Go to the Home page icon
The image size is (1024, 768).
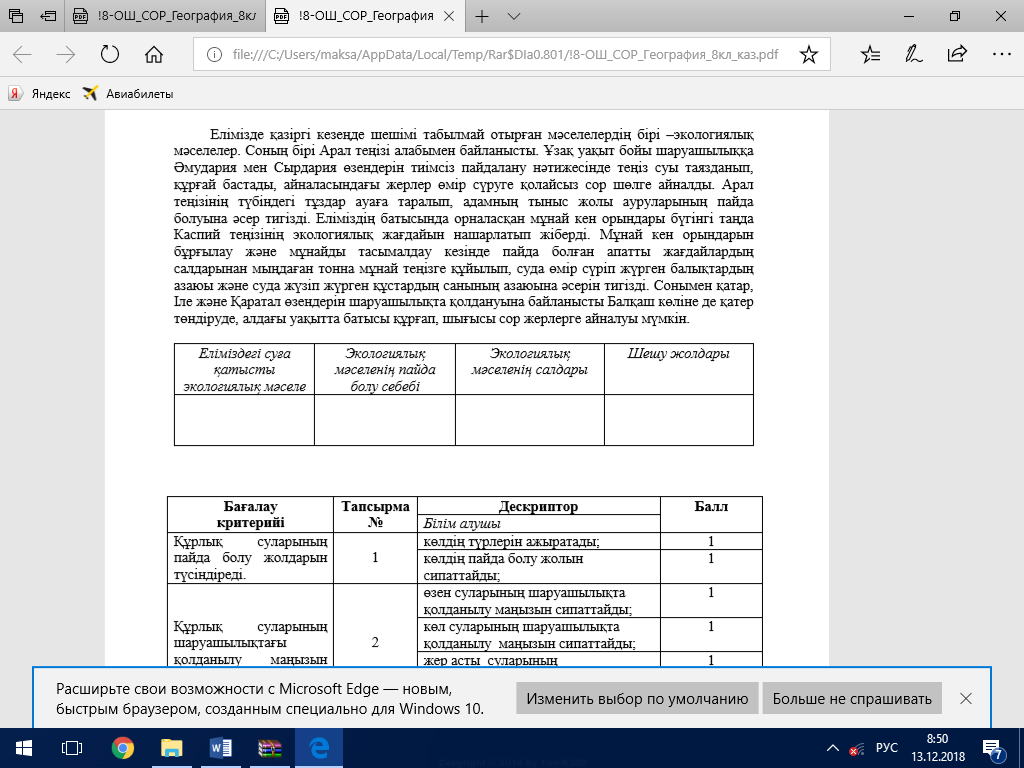154,54
